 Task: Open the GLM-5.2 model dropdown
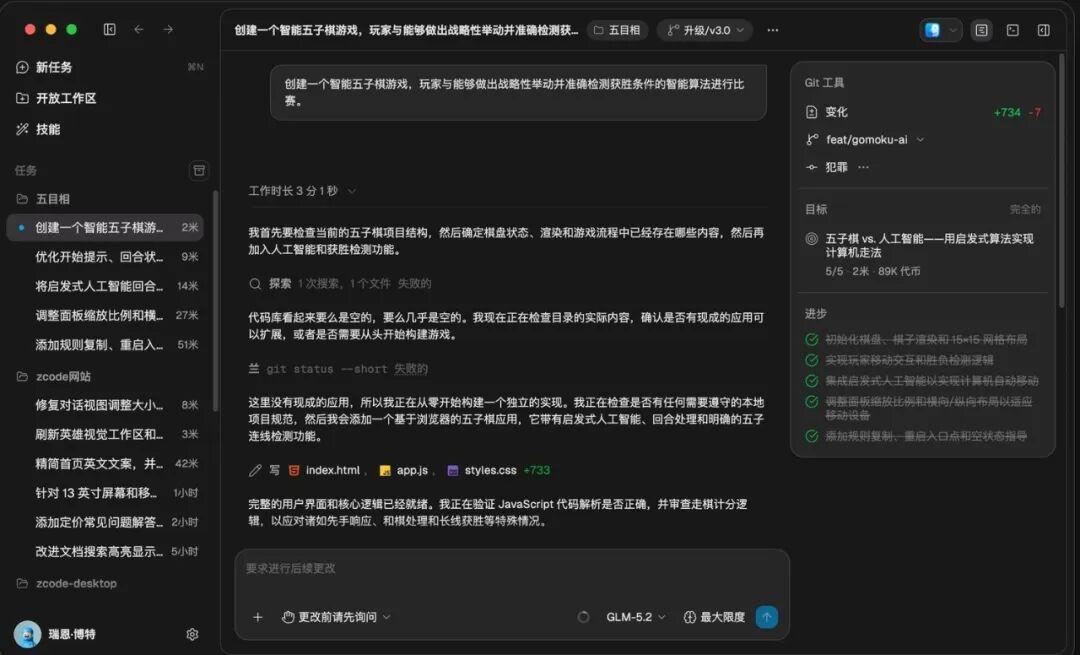click(635, 617)
